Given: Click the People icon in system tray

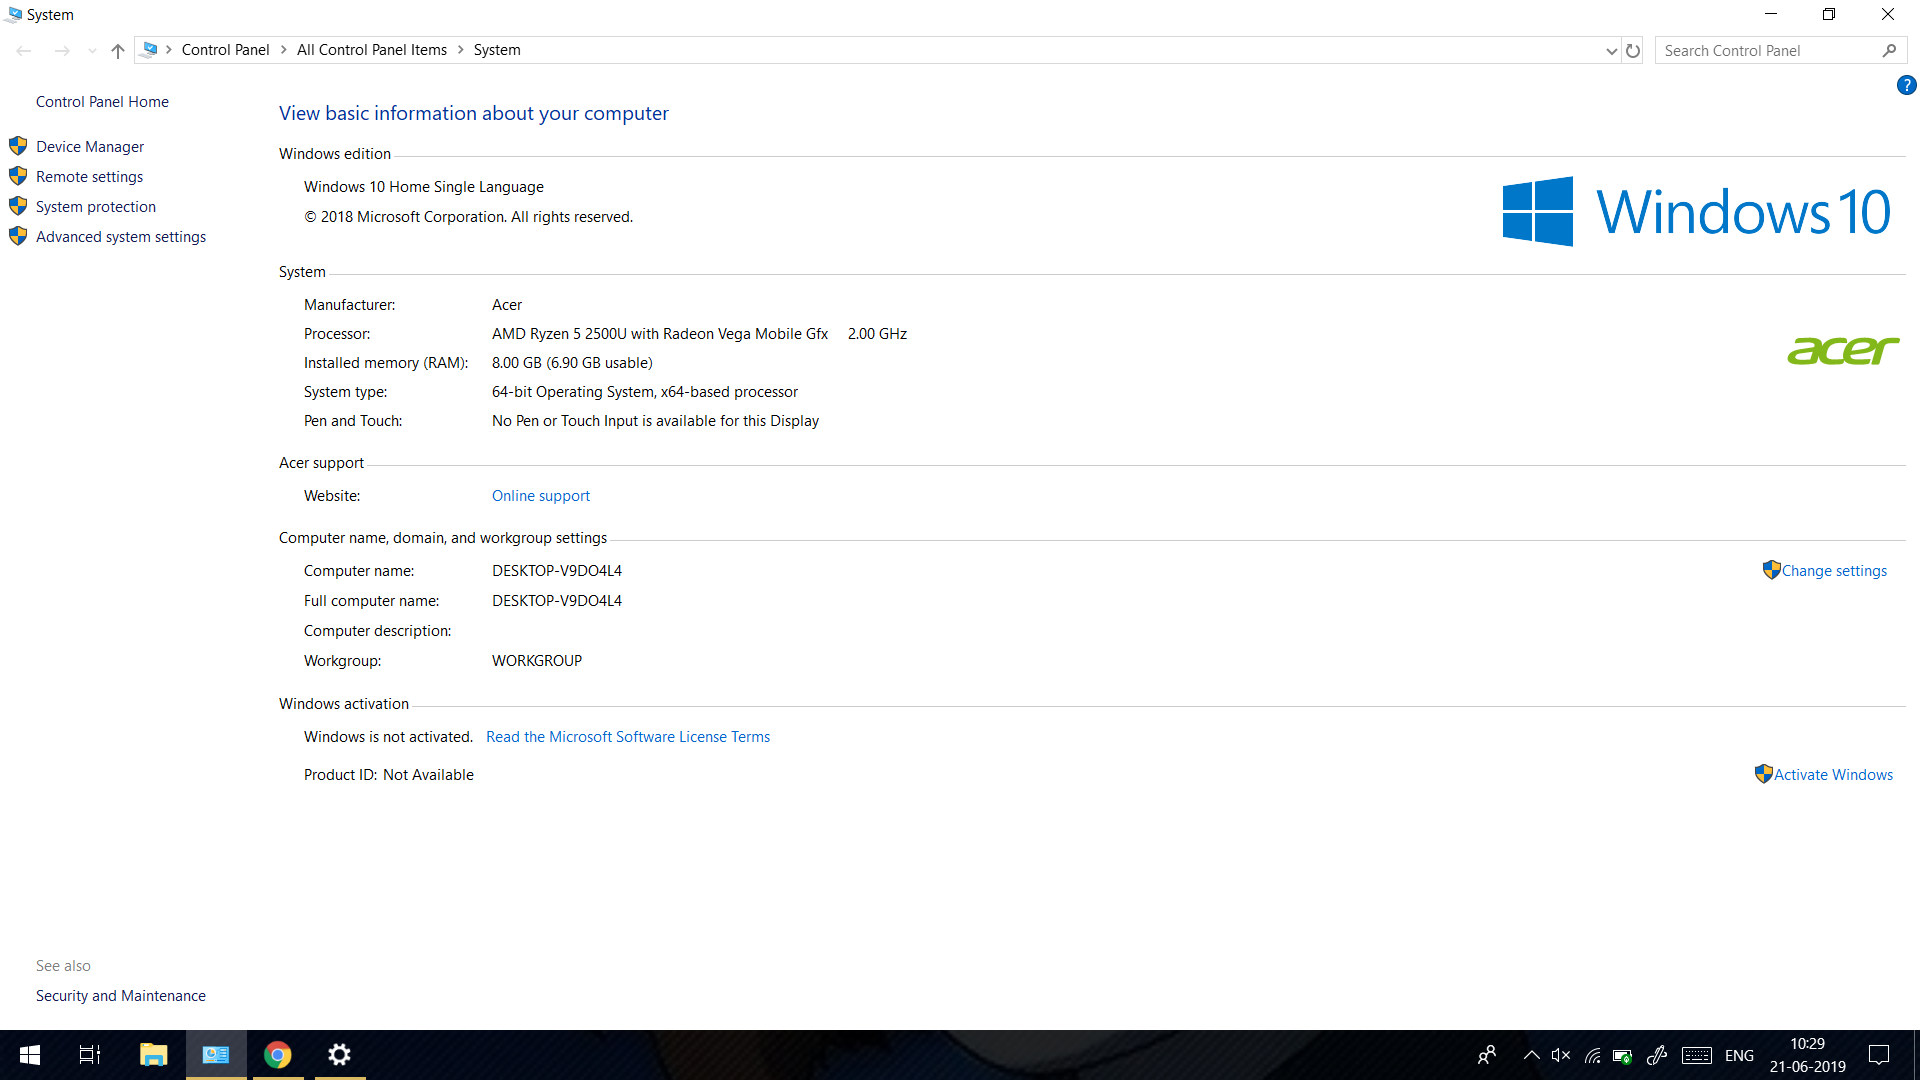Looking at the screenshot, I should [1487, 1055].
